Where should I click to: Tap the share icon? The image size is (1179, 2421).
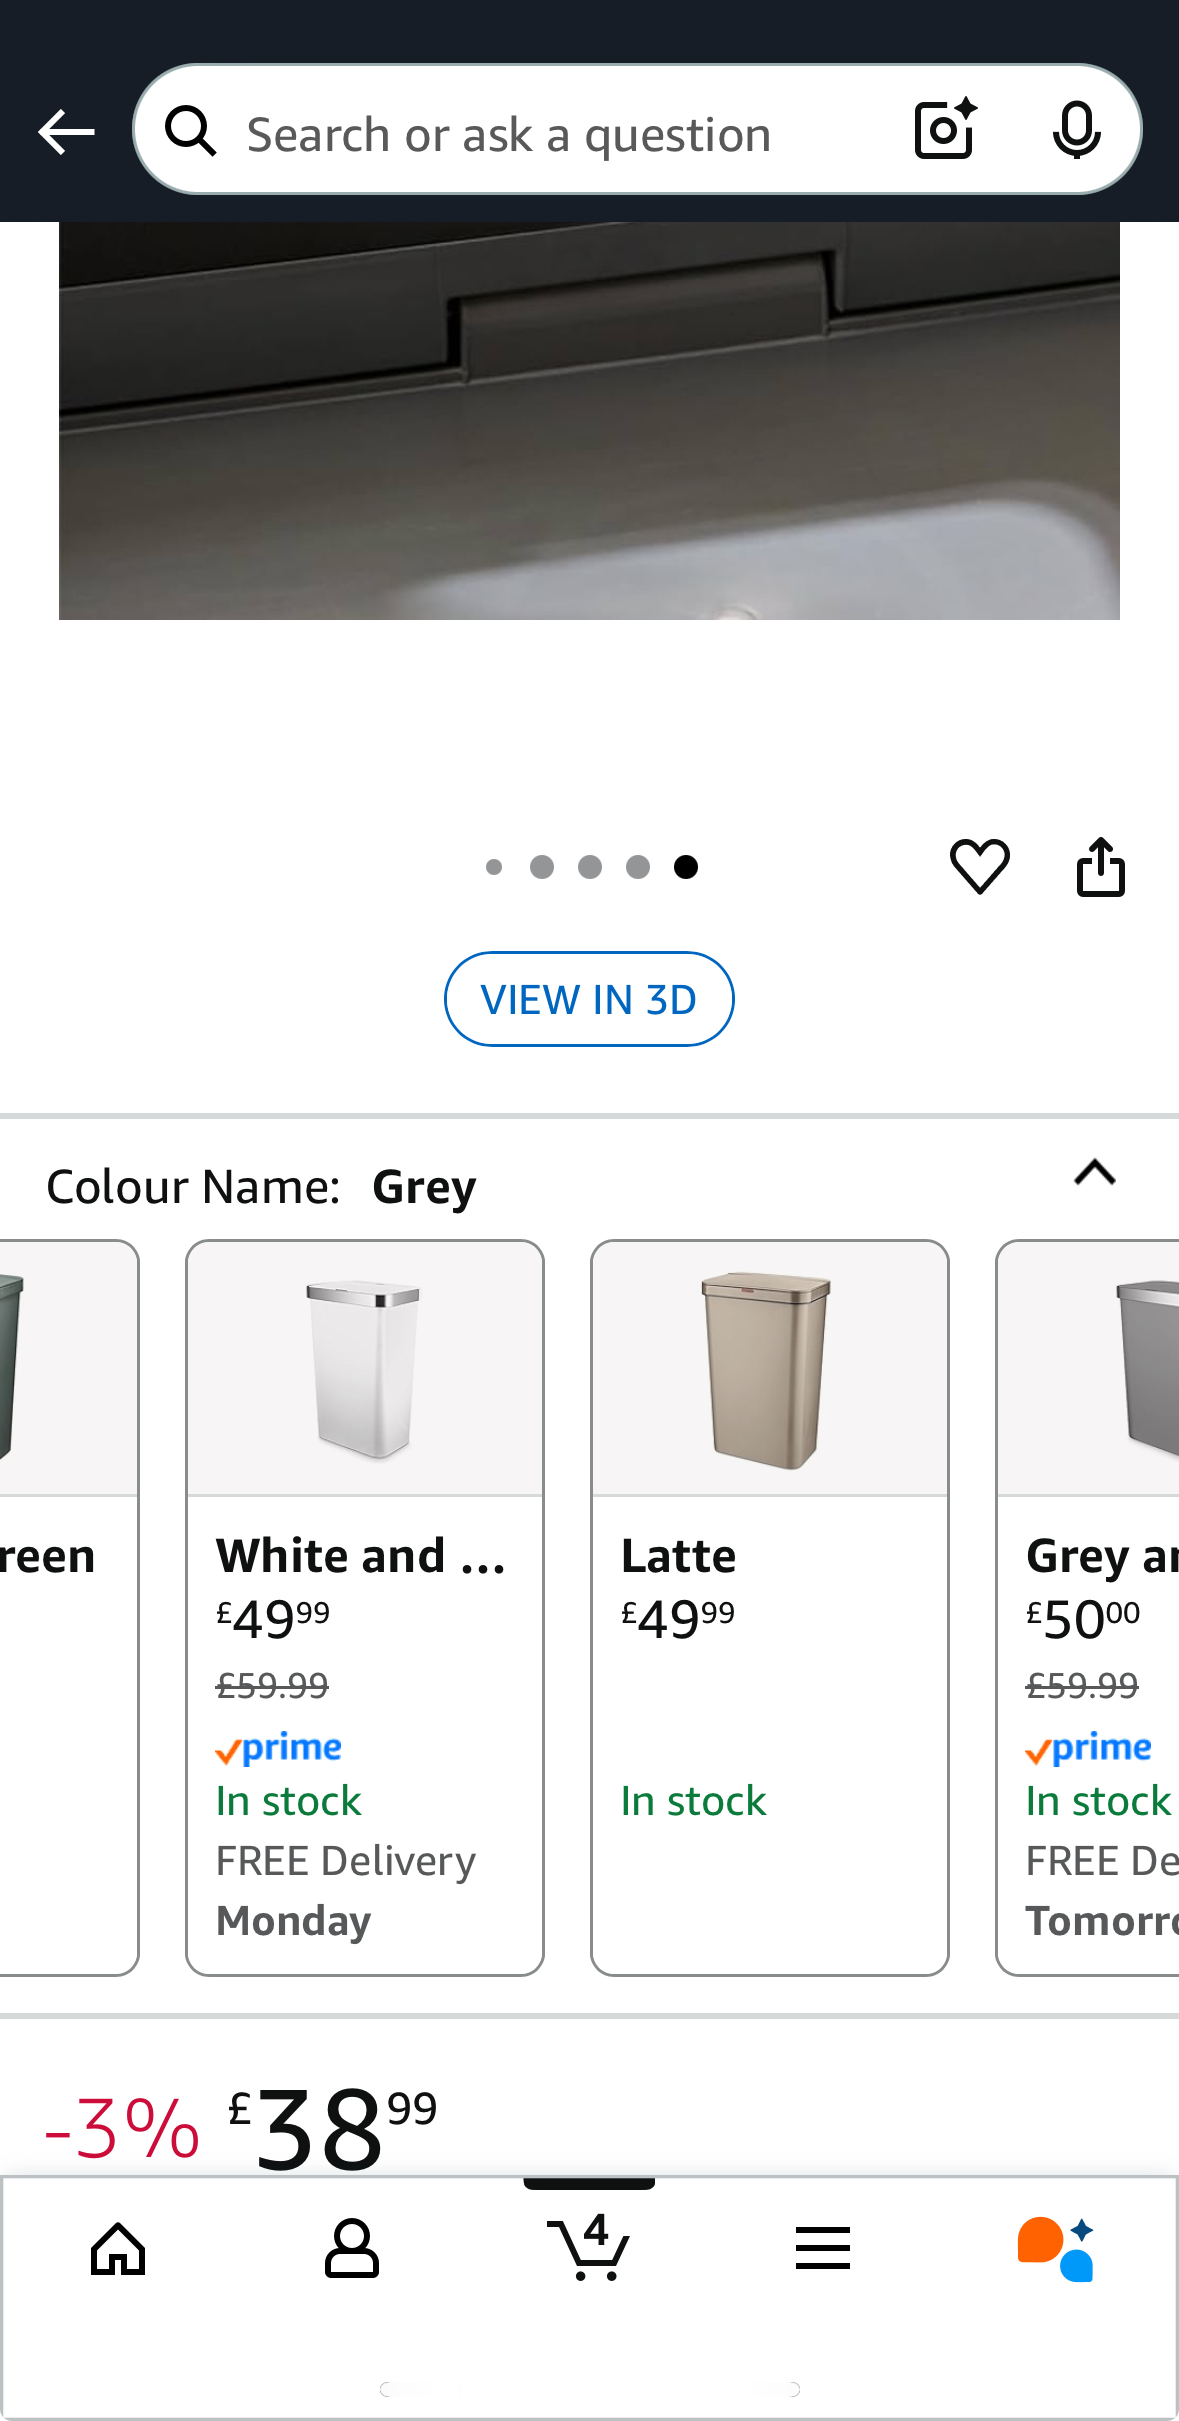click(x=1100, y=866)
